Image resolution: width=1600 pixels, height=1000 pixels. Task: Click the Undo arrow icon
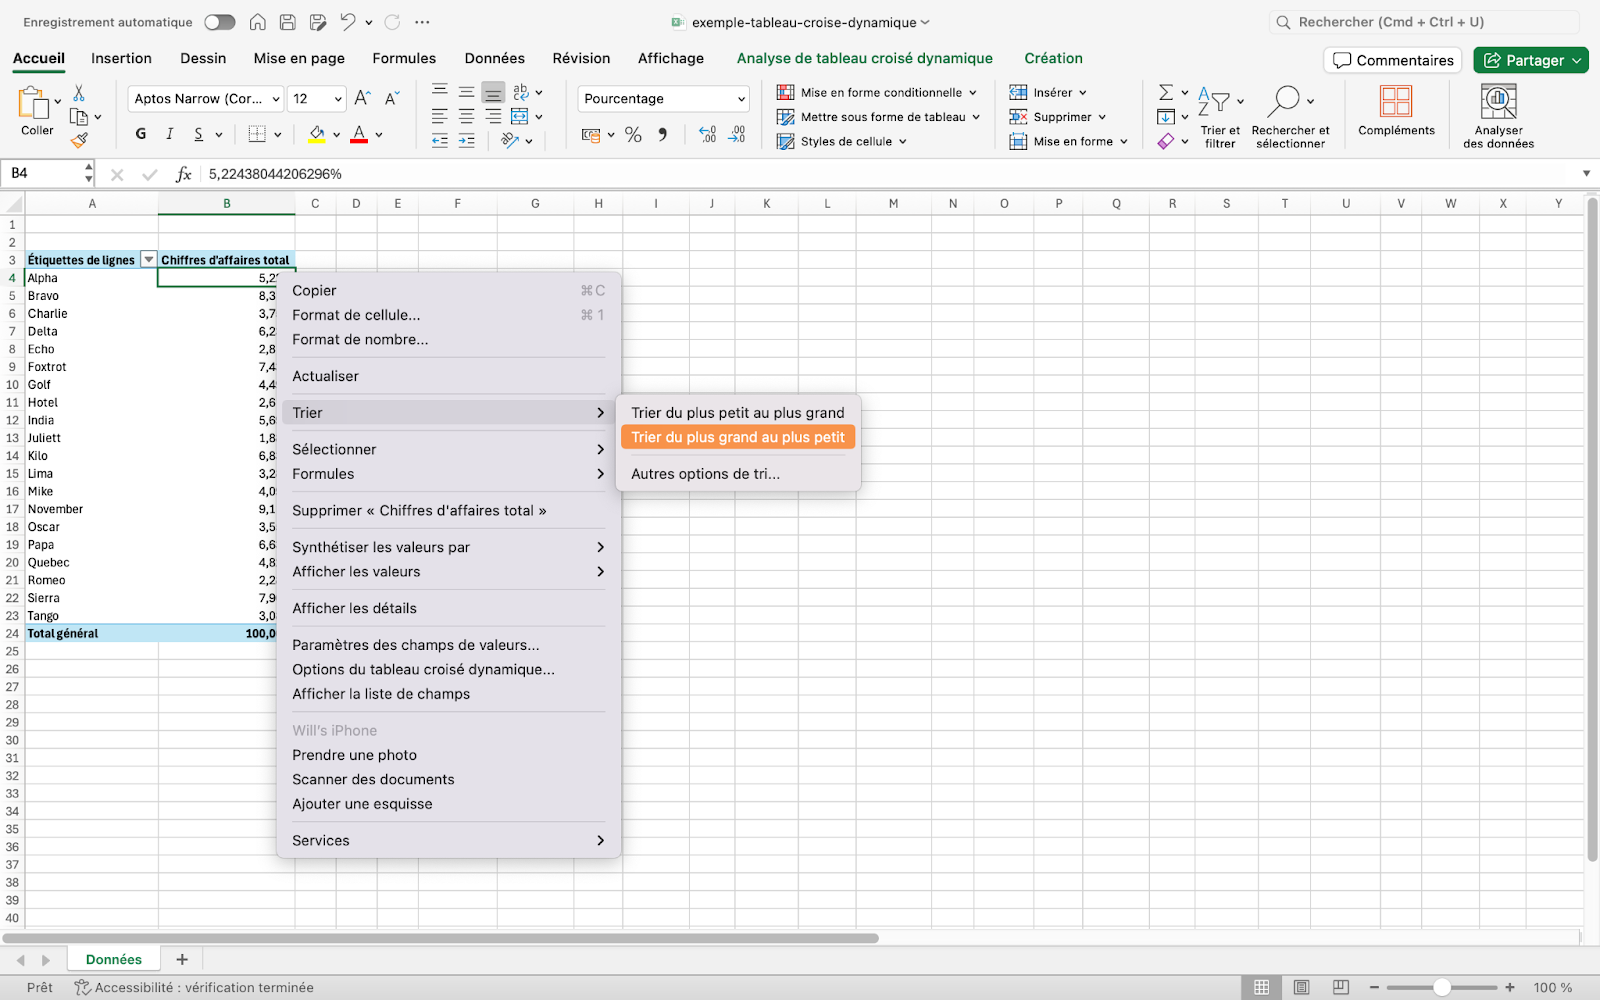pos(347,22)
